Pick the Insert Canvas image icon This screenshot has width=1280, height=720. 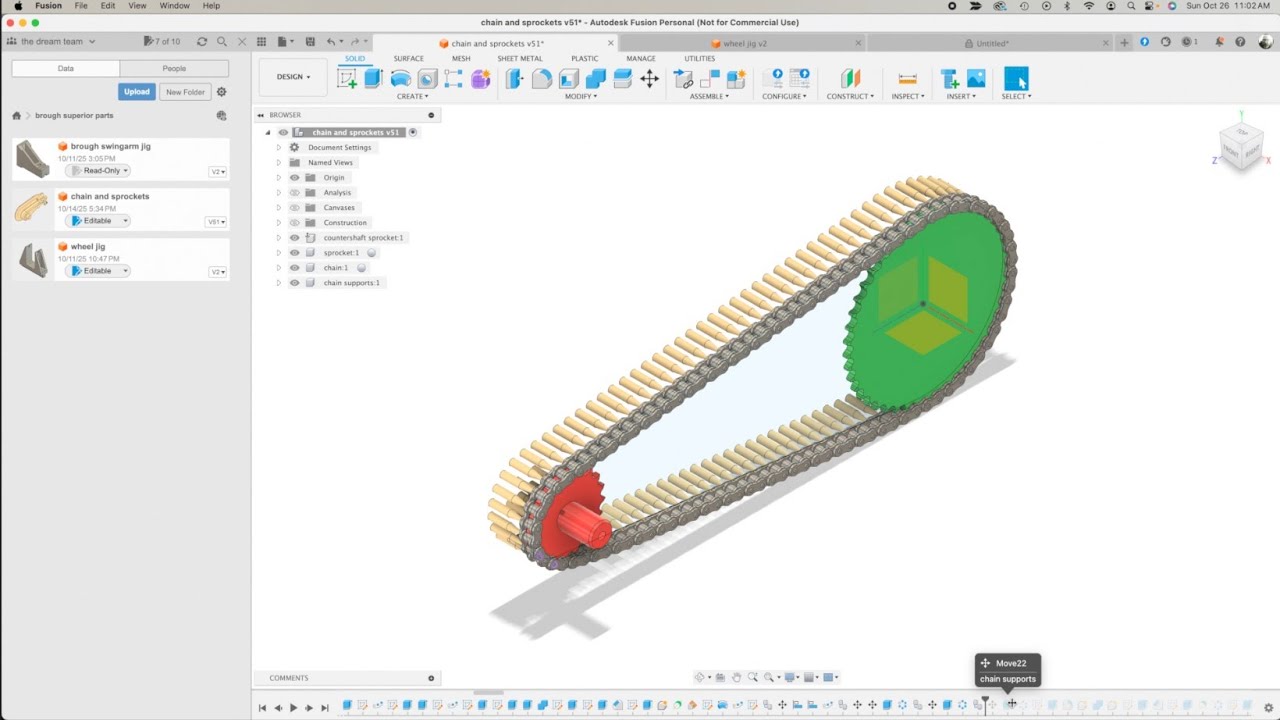(976, 79)
